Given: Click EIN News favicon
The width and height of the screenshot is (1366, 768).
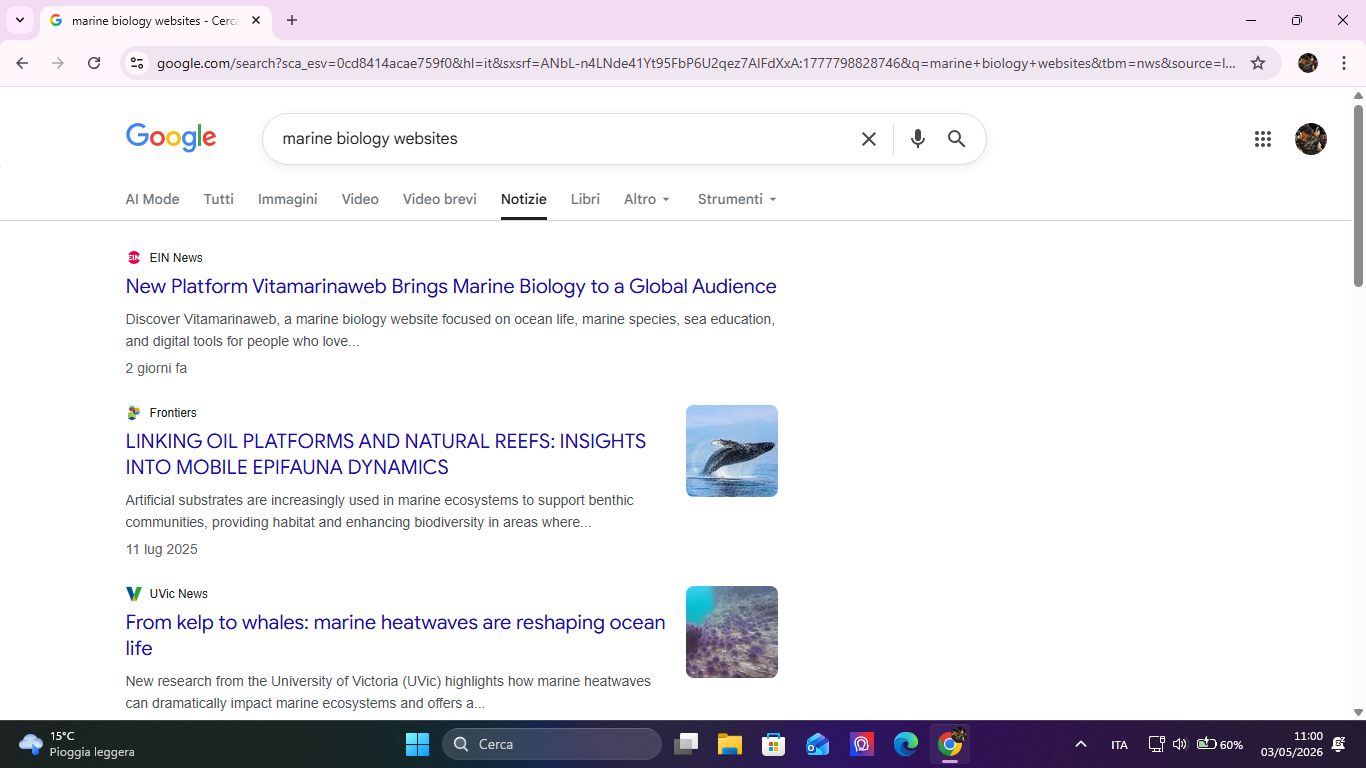Looking at the screenshot, I should [134, 258].
